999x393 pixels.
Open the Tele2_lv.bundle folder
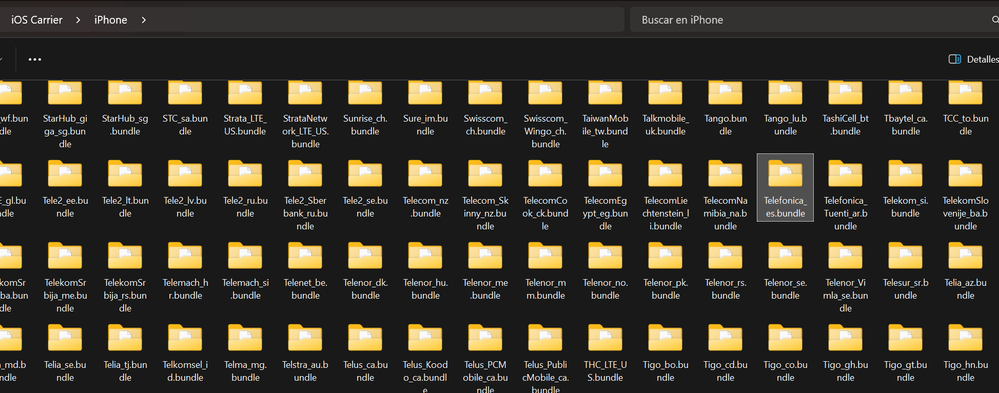coord(185,188)
